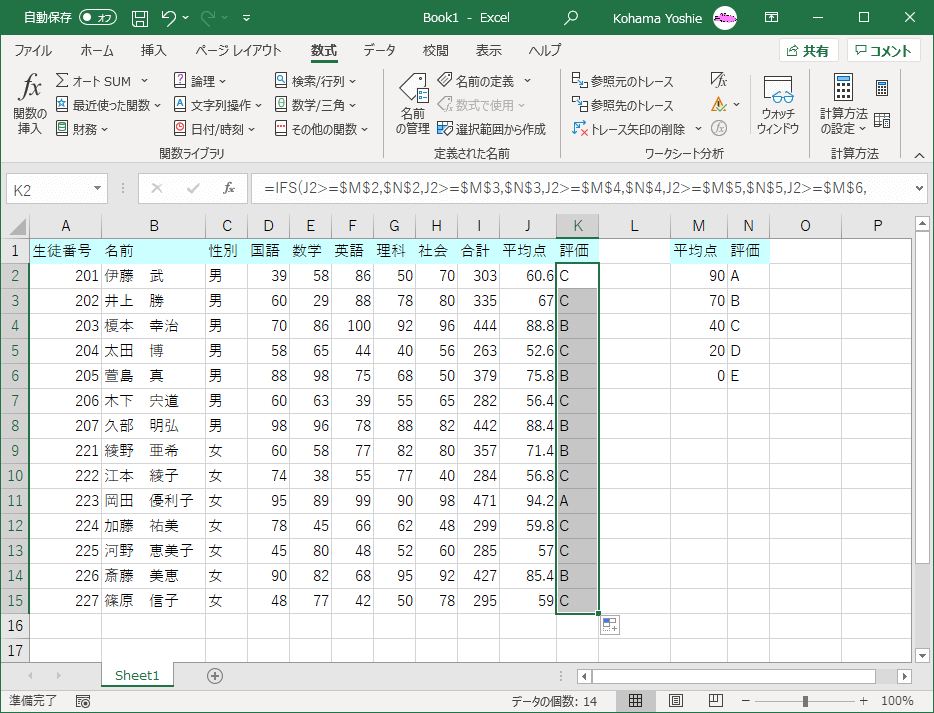Click the zoom slider handle
This screenshot has width=934, height=713.
[805, 701]
